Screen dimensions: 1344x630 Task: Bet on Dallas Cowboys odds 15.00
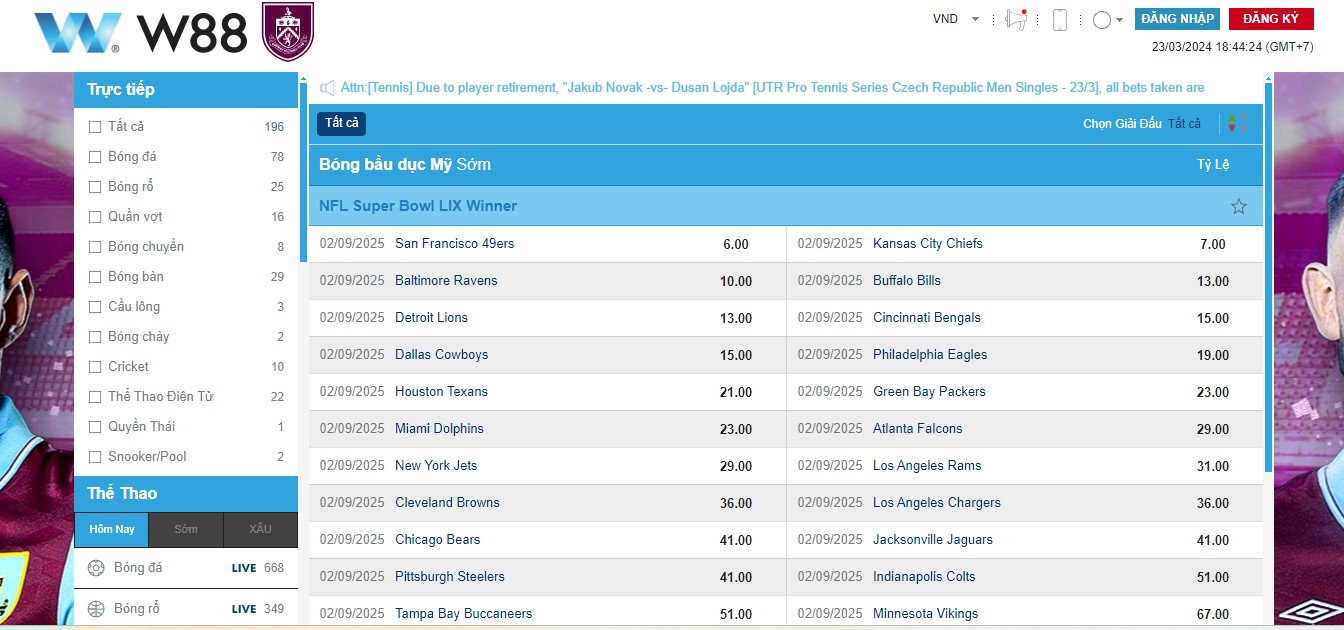point(736,355)
